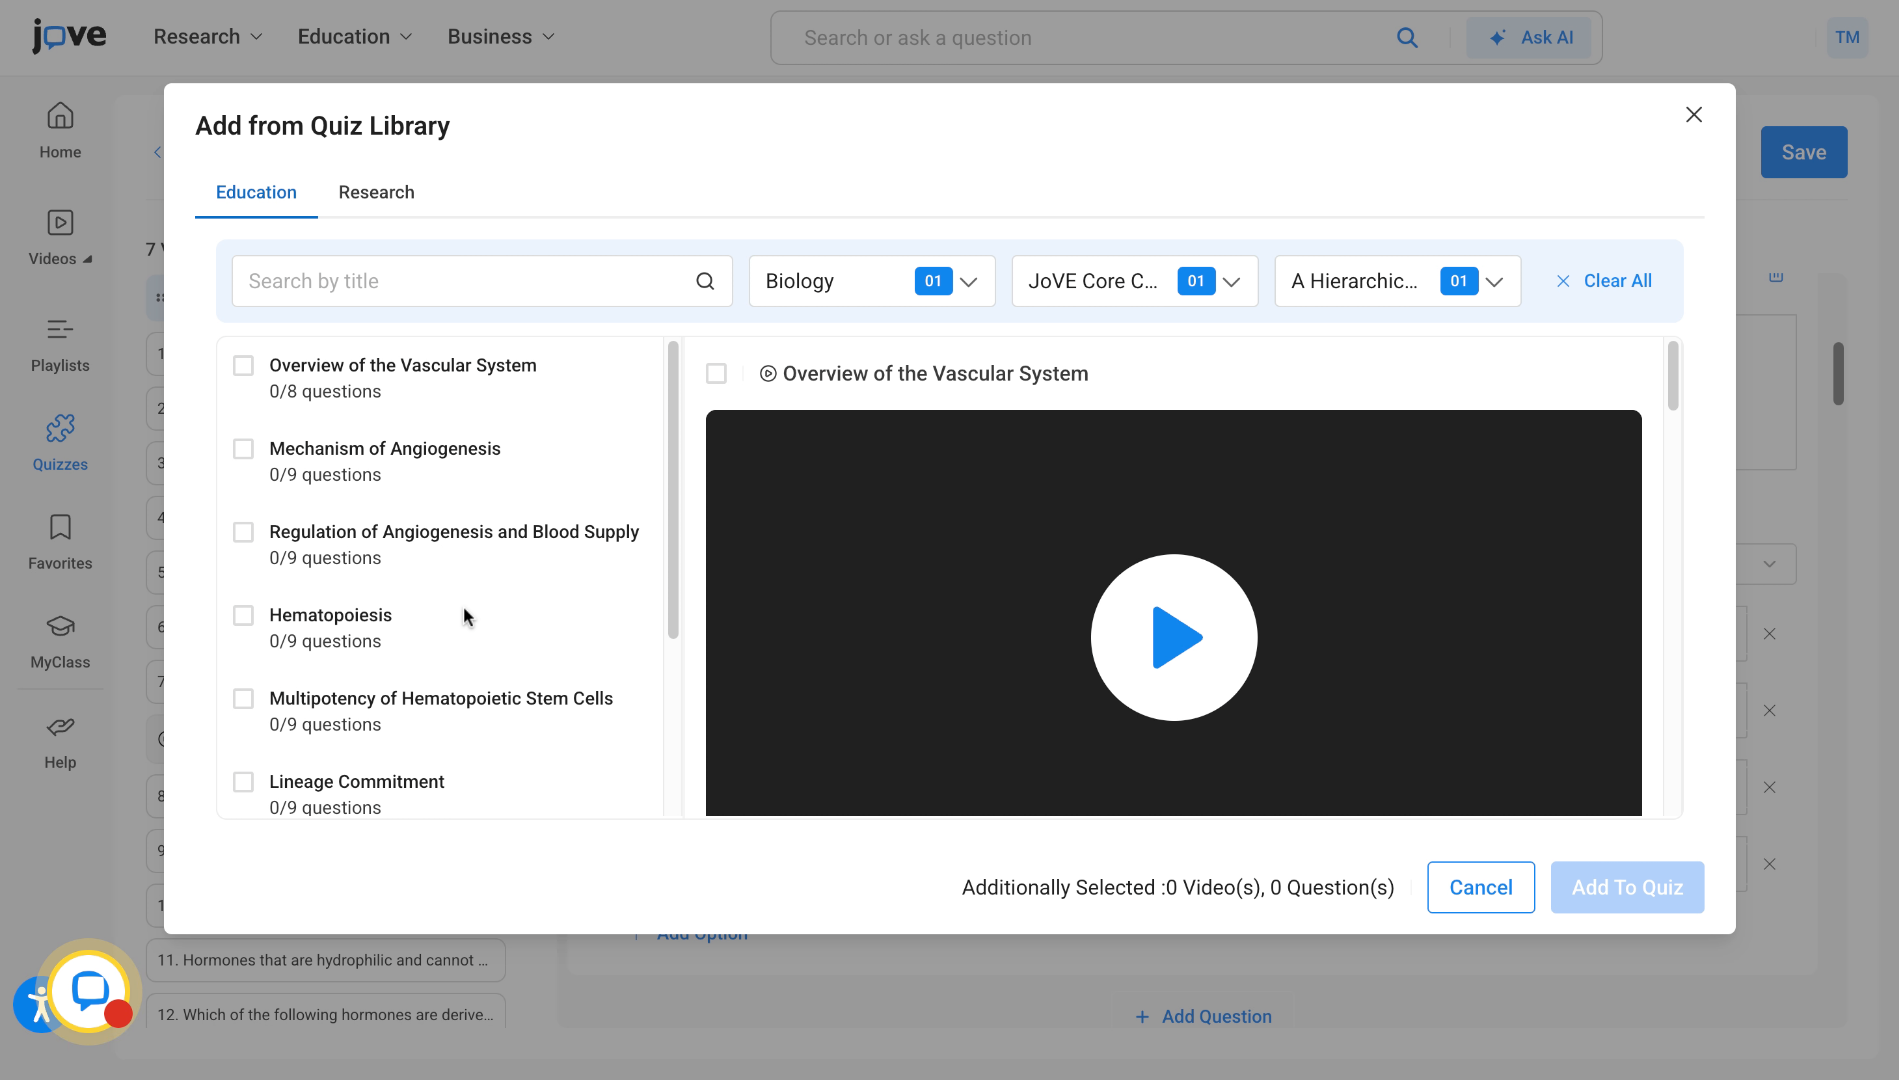Click the search magnifier in title search
The width and height of the screenshot is (1899, 1080).
[705, 281]
